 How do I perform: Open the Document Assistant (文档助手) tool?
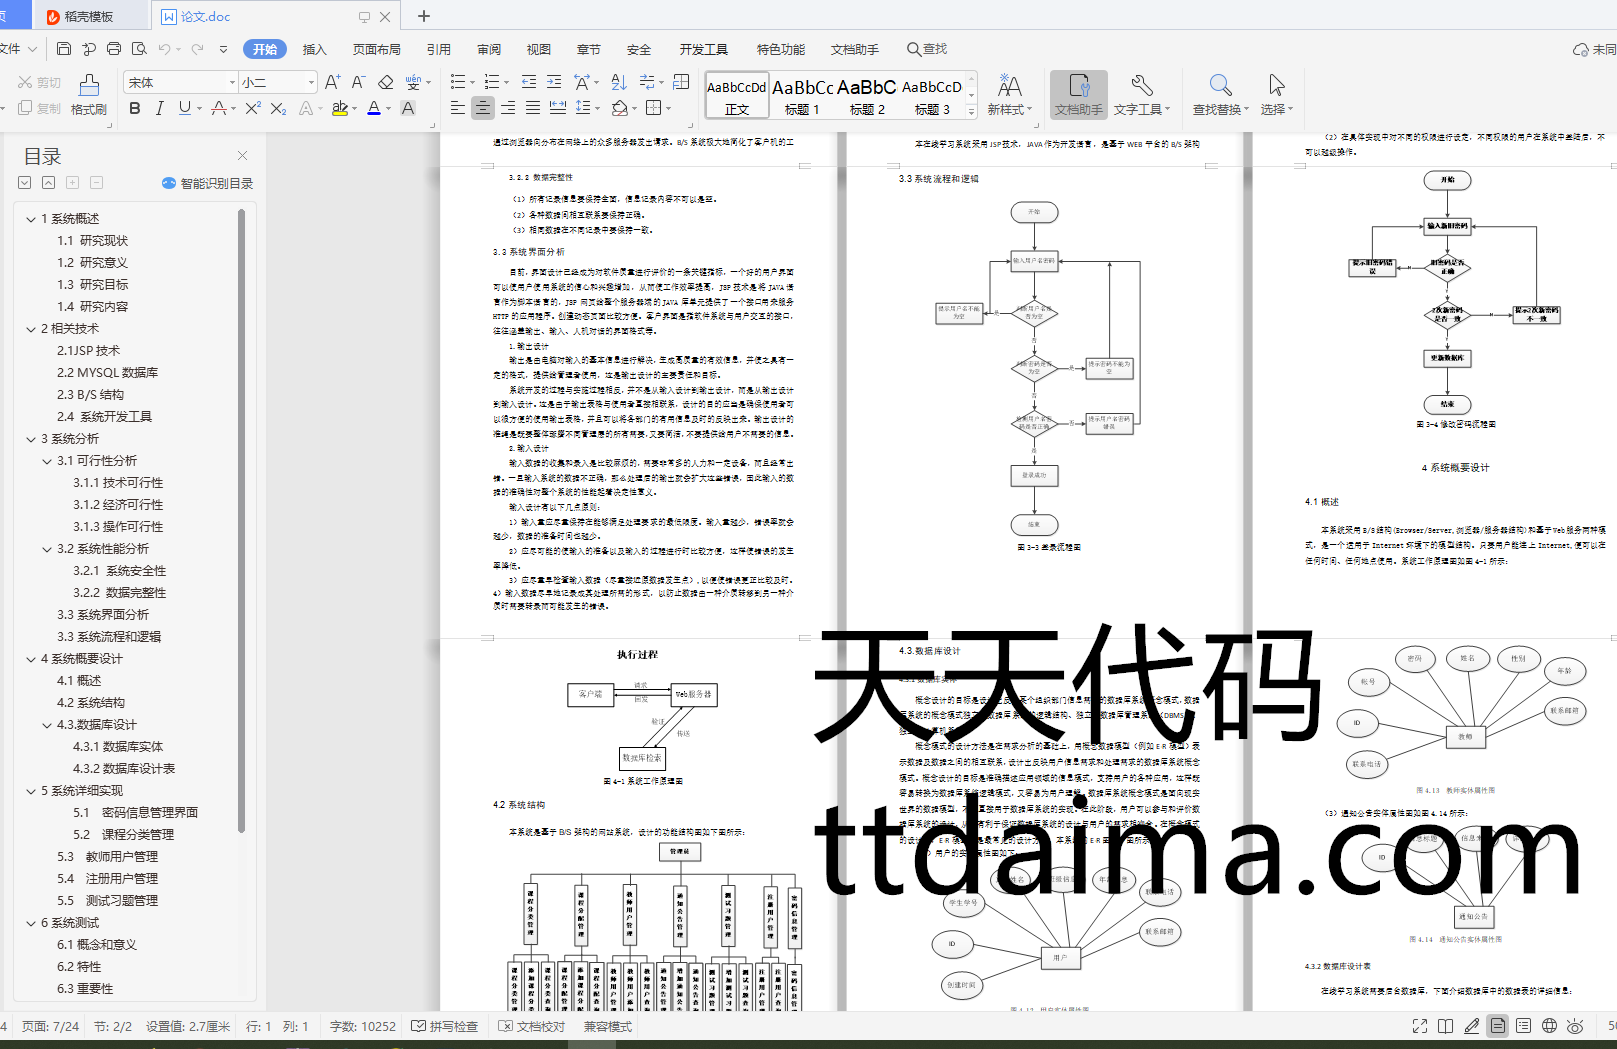(x=1078, y=94)
